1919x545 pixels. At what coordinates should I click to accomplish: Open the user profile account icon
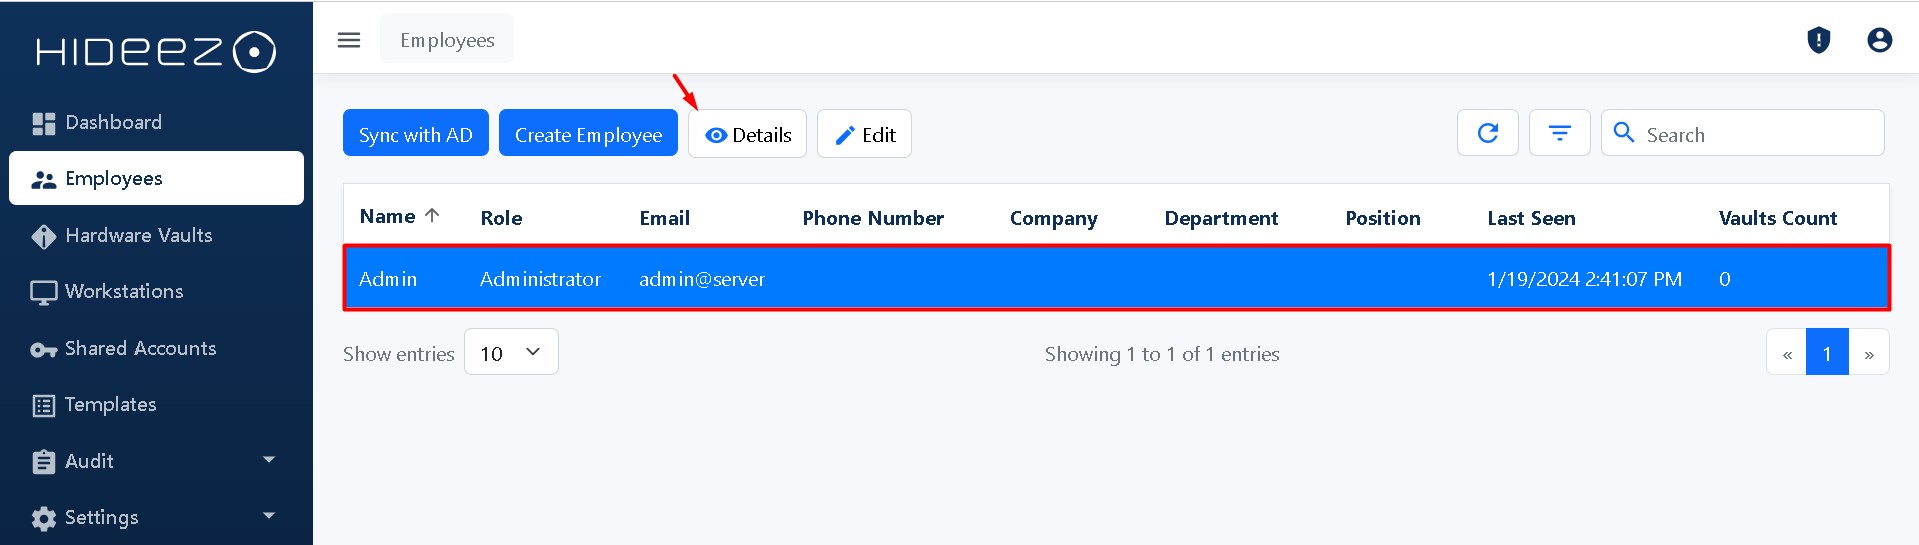(x=1879, y=40)
